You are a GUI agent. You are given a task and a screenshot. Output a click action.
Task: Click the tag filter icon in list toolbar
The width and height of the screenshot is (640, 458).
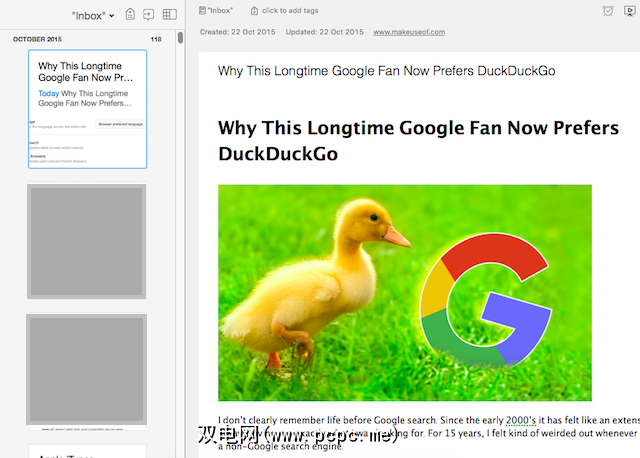click(x=130, y=15)
